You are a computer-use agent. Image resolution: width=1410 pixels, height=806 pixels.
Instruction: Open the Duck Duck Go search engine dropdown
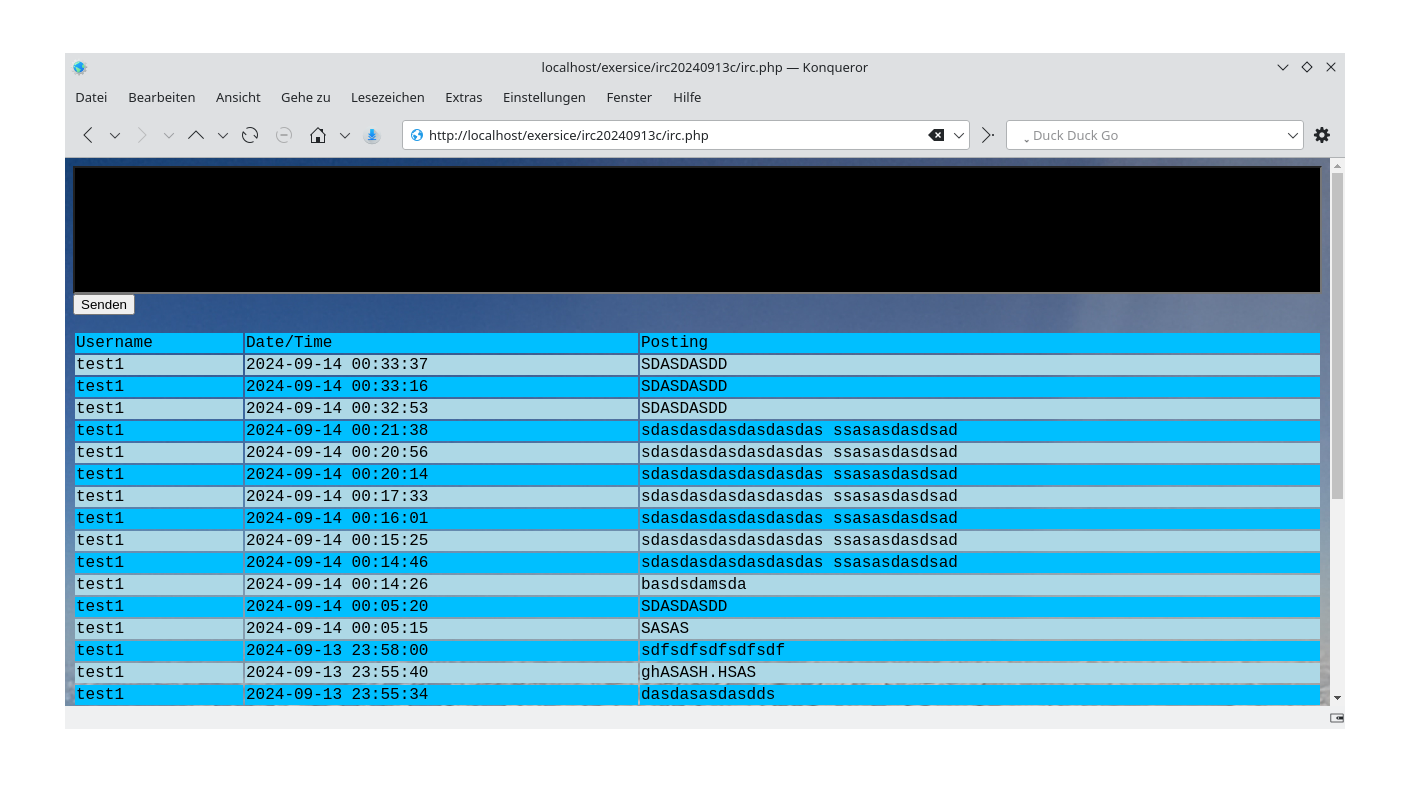pyautogui.click(x=1292, y=135)
